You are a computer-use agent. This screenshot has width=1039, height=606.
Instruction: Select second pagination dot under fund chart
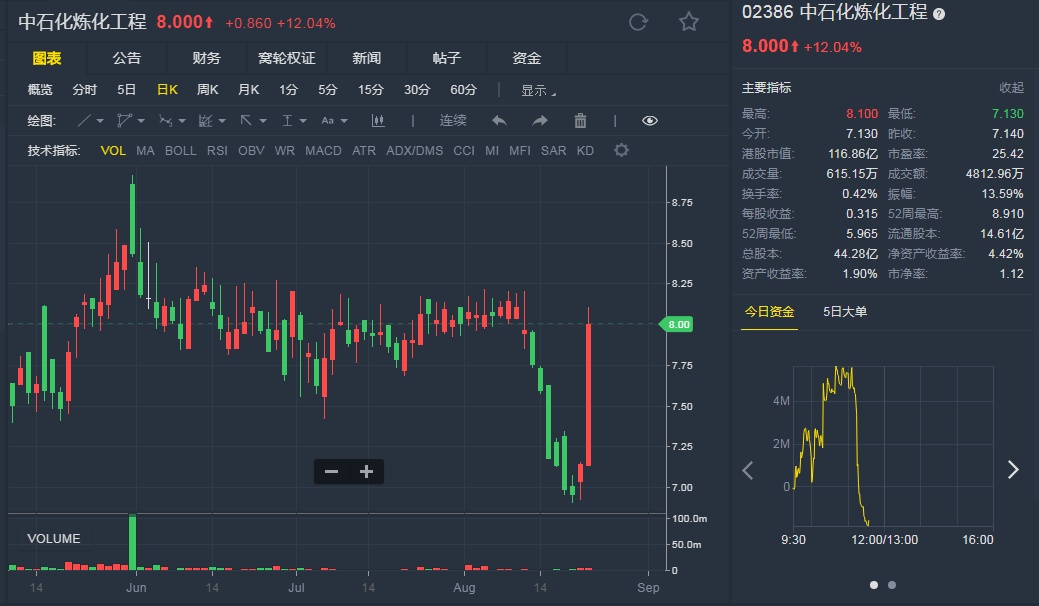(892, 585)
